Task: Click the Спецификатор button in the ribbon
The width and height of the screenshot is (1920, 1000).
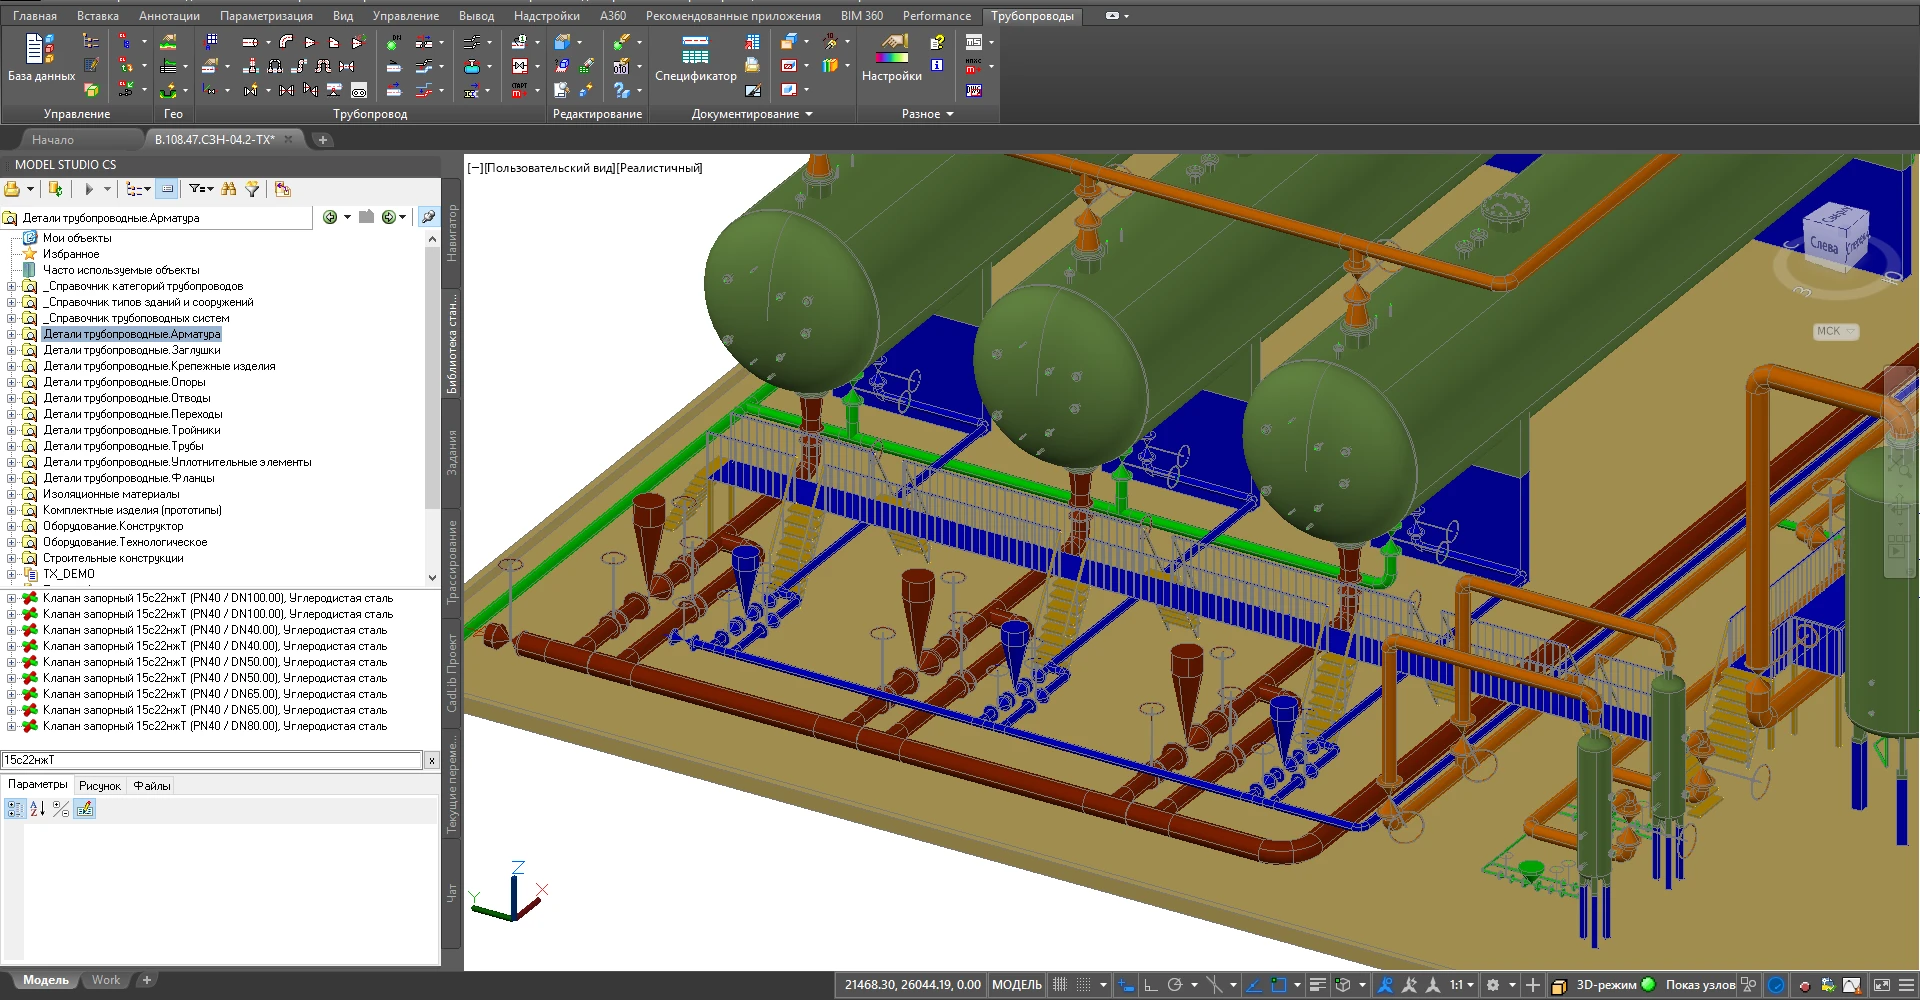Action: pyautogui.click(x=695, y=58)
